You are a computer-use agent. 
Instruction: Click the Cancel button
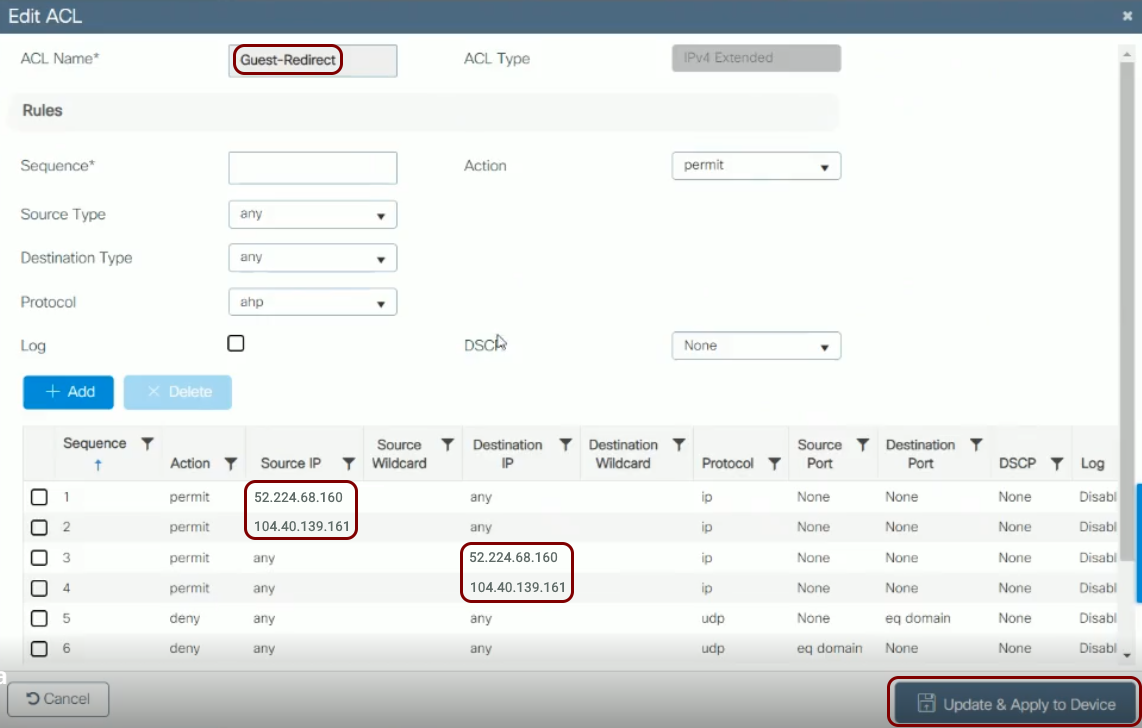pyautogui.click(x=58, y=699)
